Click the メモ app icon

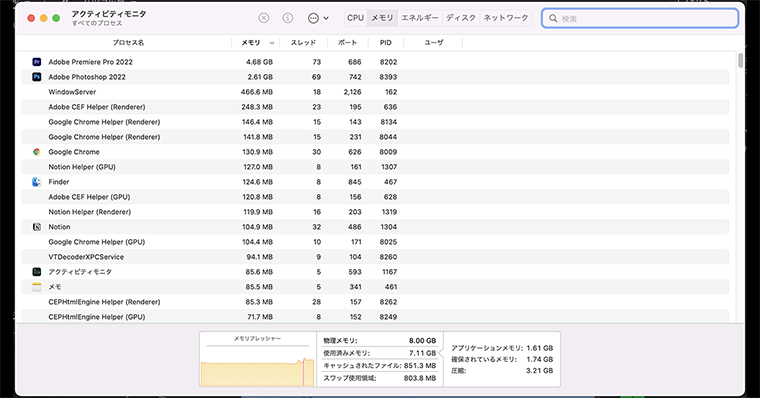click(x=37, y=287)
